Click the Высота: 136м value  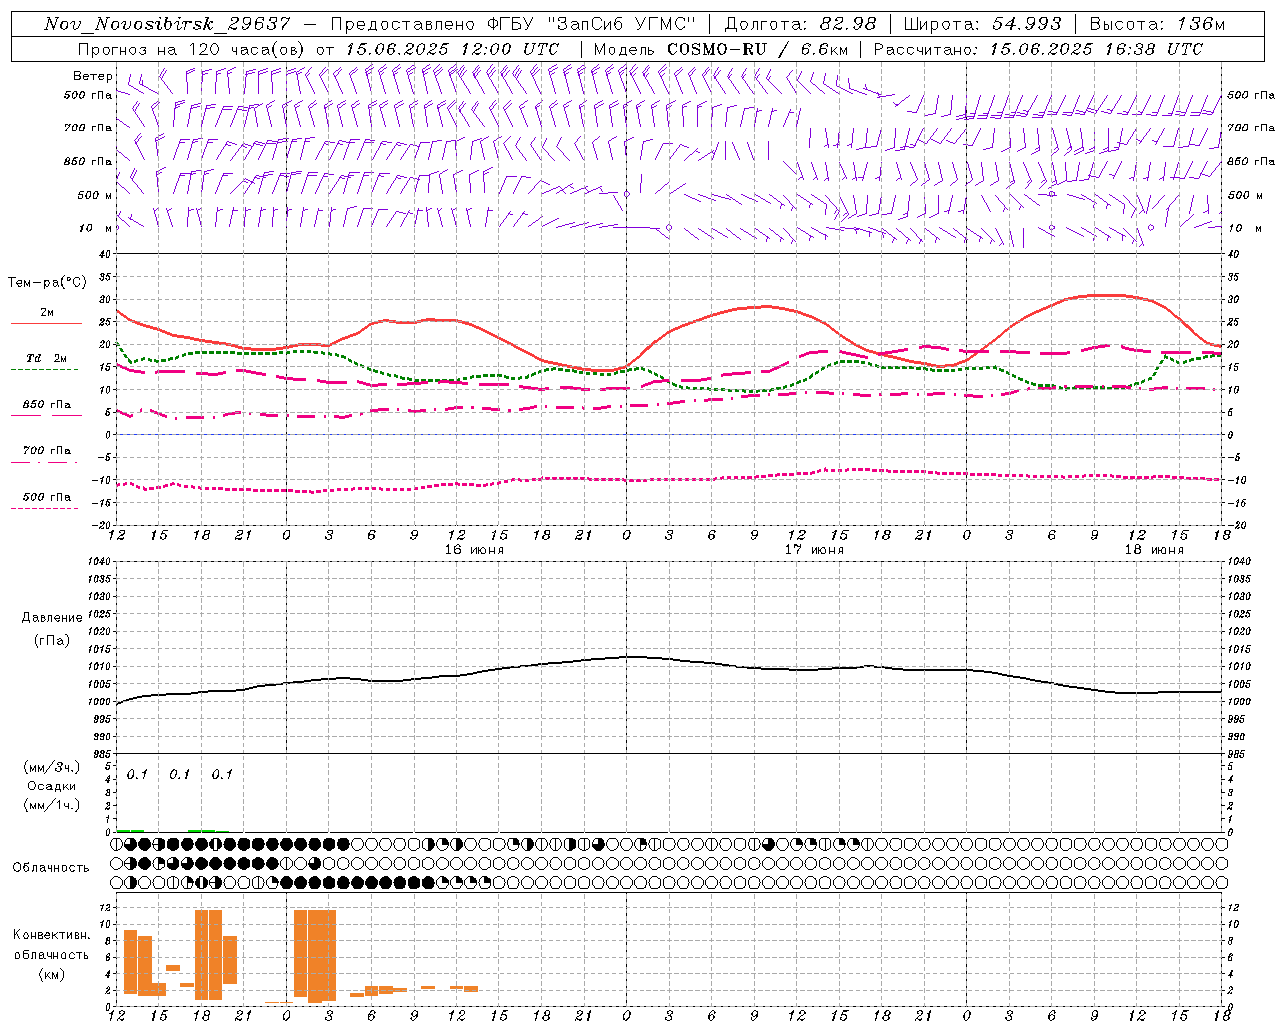click(x=1157, y=24)
